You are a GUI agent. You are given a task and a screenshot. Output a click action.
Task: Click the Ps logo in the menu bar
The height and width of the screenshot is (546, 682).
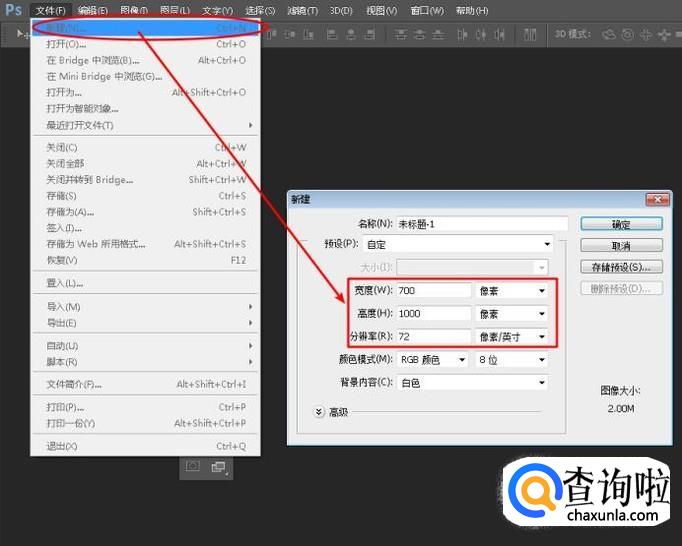point(13,9)
